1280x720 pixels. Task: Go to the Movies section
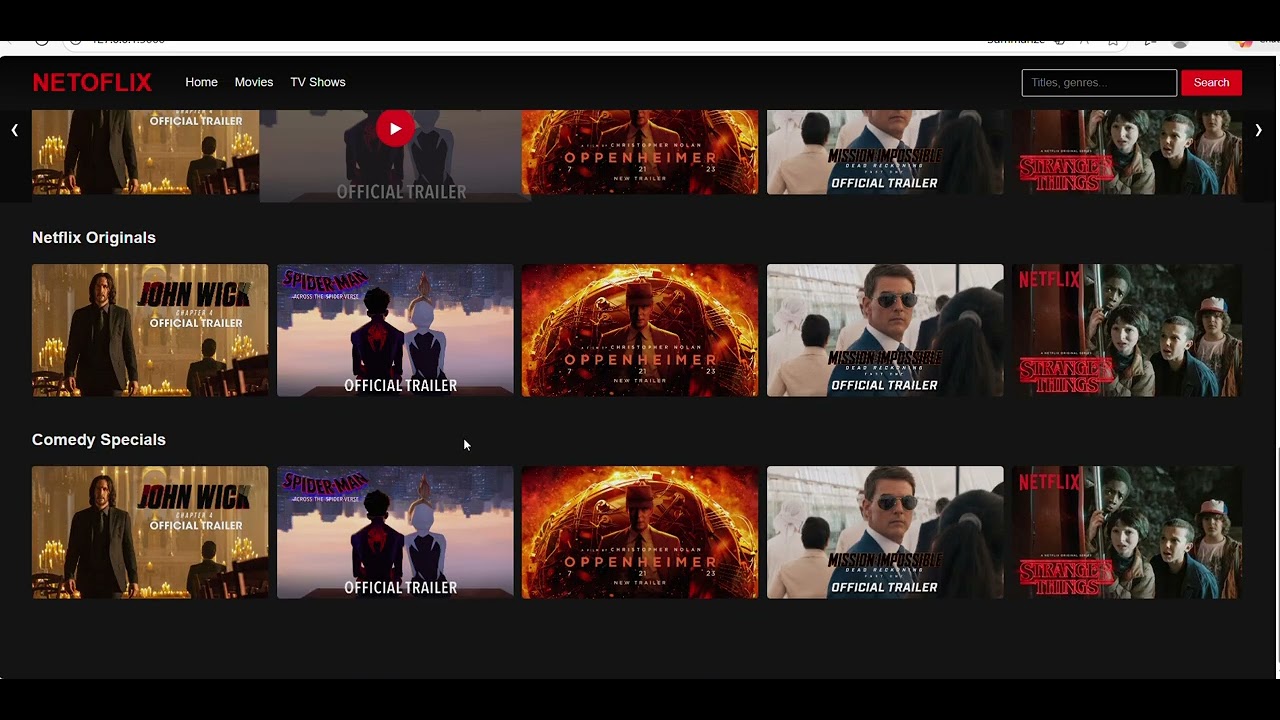[254, 82]
